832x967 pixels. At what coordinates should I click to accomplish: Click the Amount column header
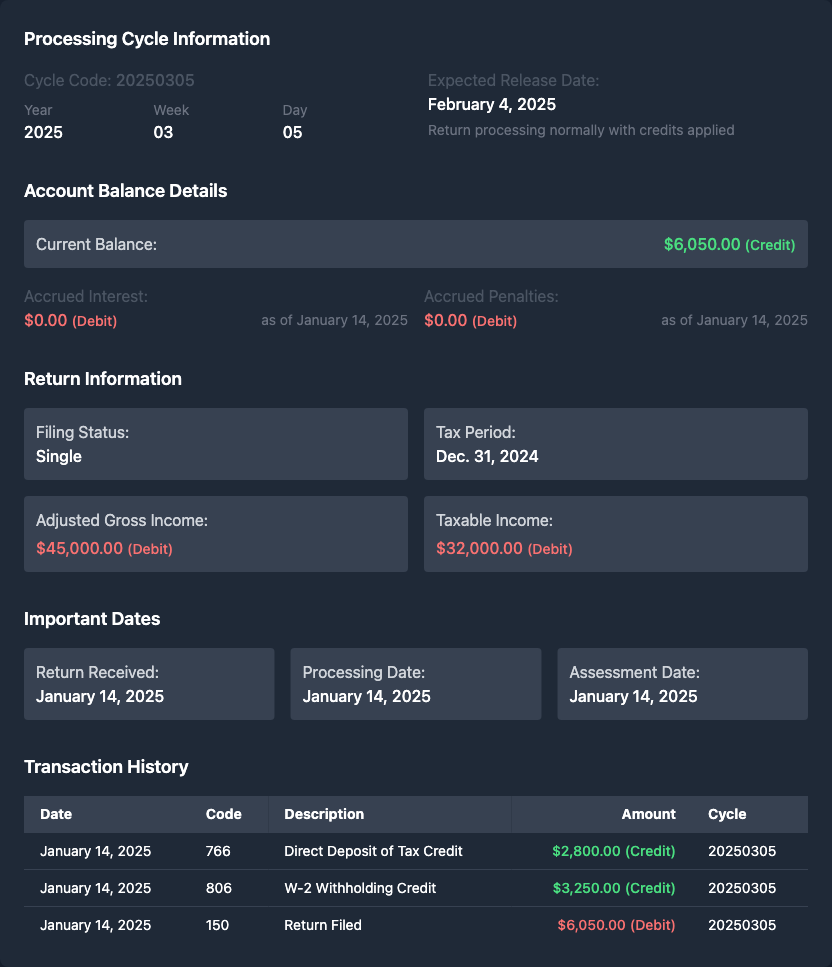648,814
